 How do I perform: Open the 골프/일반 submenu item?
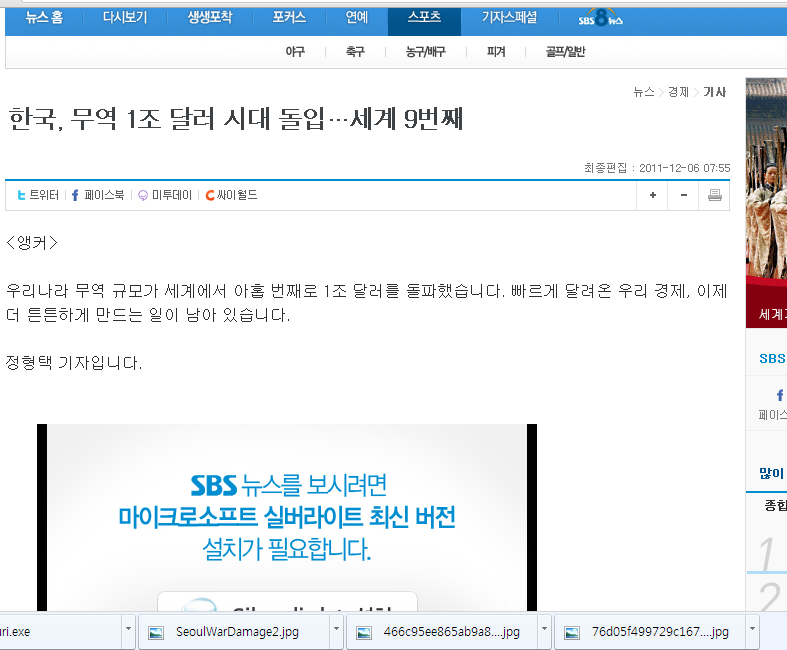click(565, 52)
